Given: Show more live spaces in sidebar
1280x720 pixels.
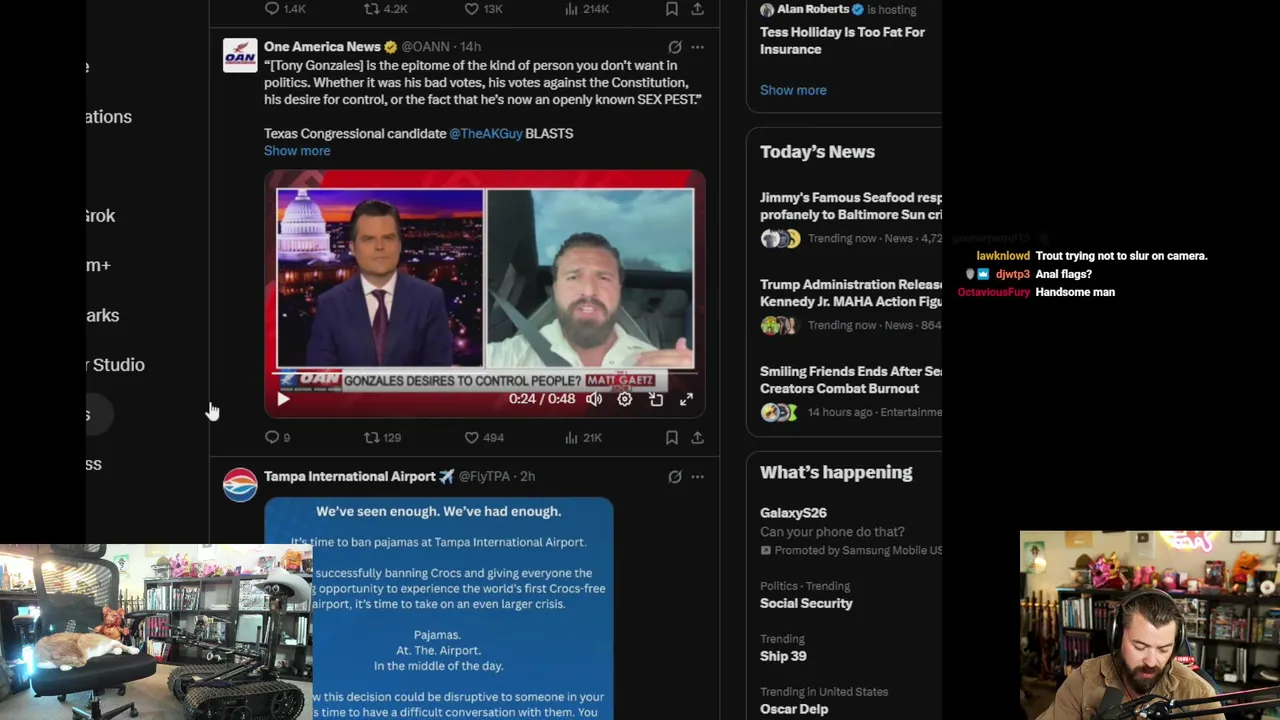Looking at the screenshot, I should pyautogui.click(x=793, y=90).
